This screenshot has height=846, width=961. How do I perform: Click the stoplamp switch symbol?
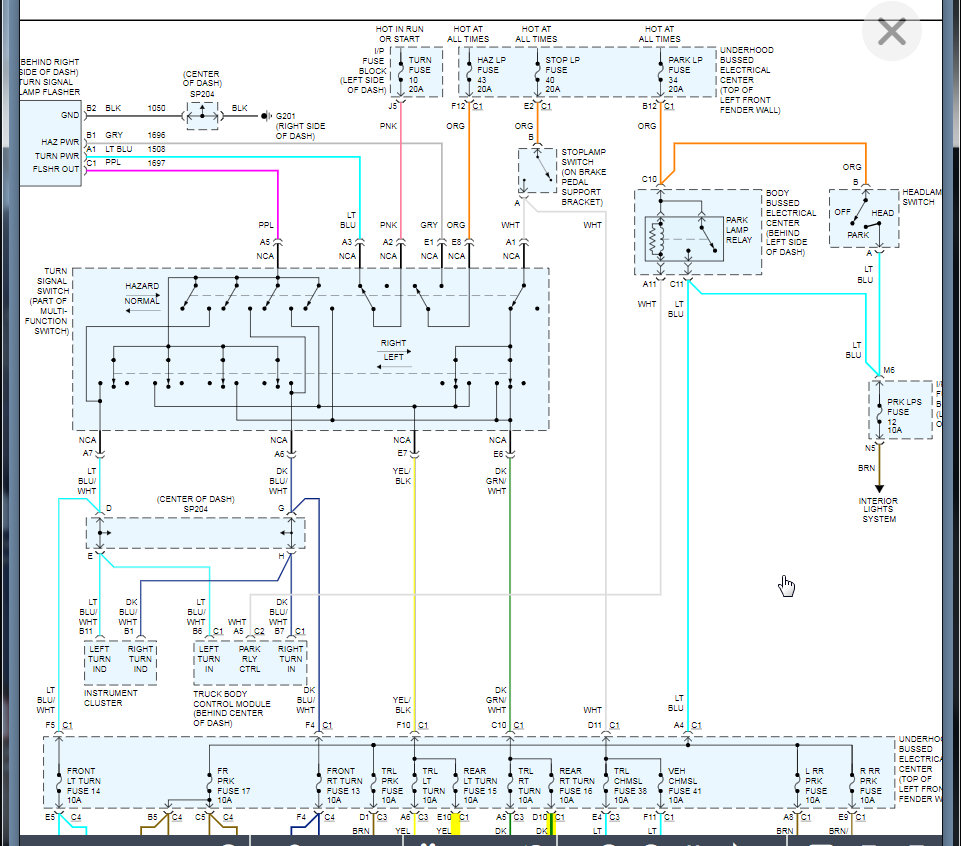(x=537, y=170)
